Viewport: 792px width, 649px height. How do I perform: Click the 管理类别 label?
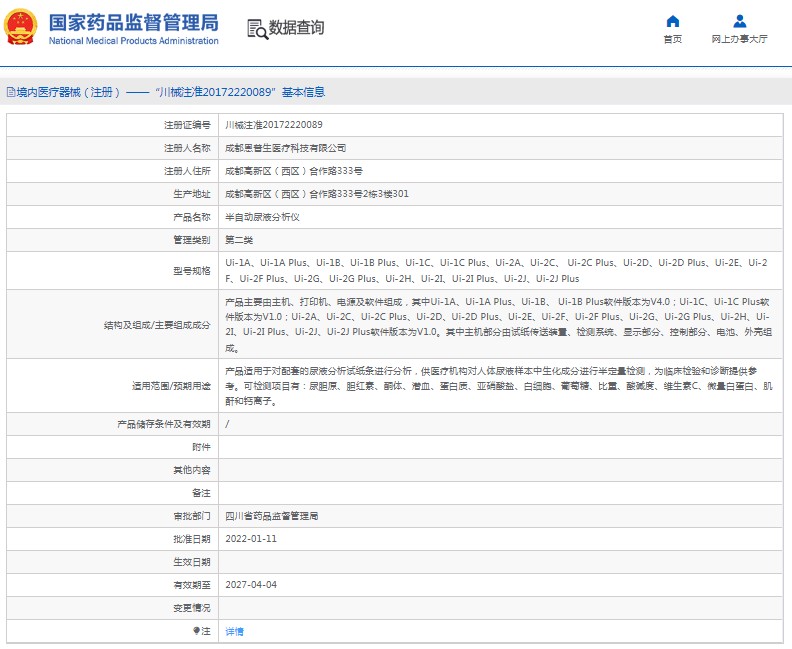[x=192, y=240]
